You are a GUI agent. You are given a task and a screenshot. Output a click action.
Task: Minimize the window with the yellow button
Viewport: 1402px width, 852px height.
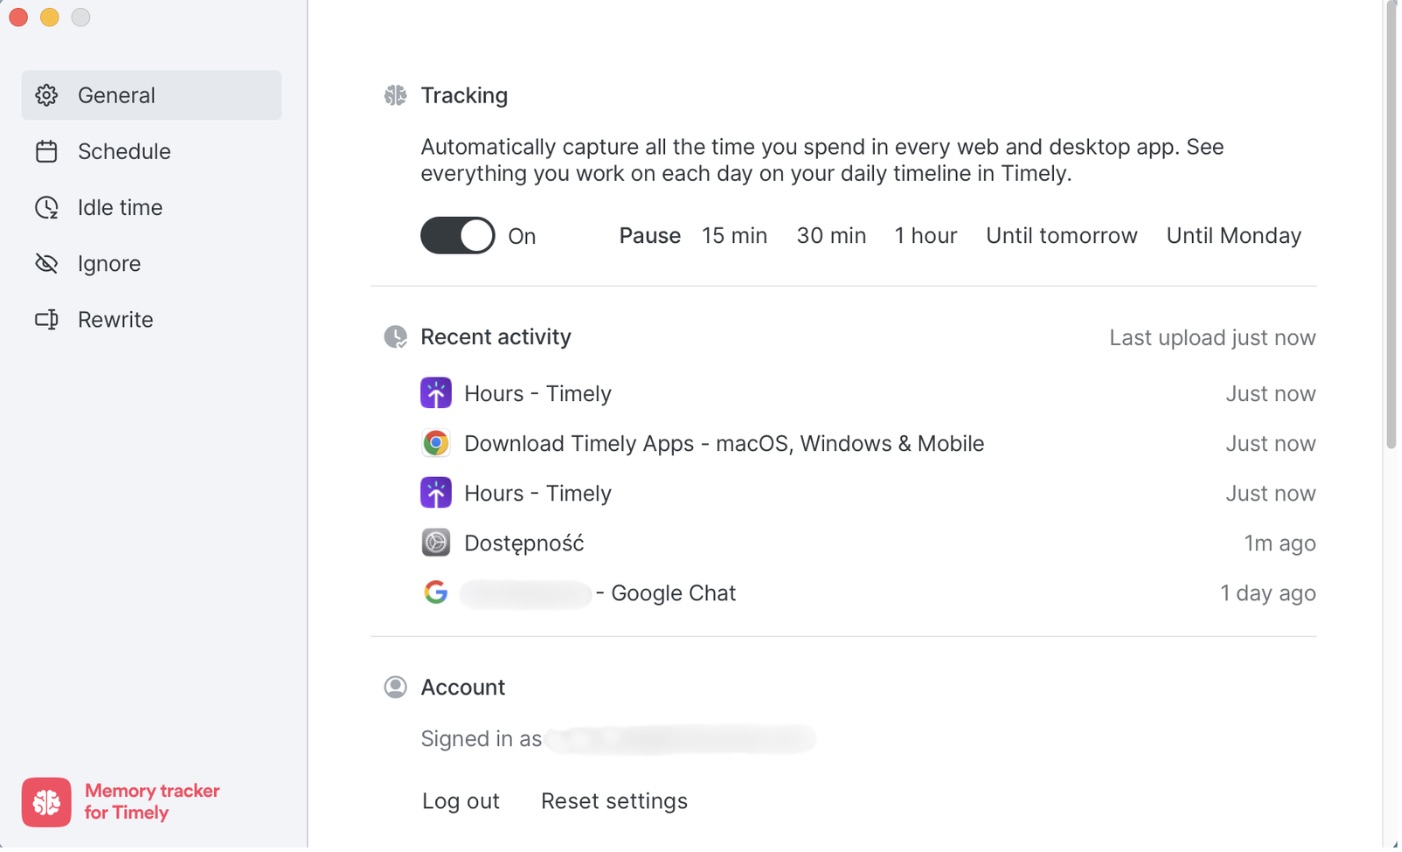49,17
